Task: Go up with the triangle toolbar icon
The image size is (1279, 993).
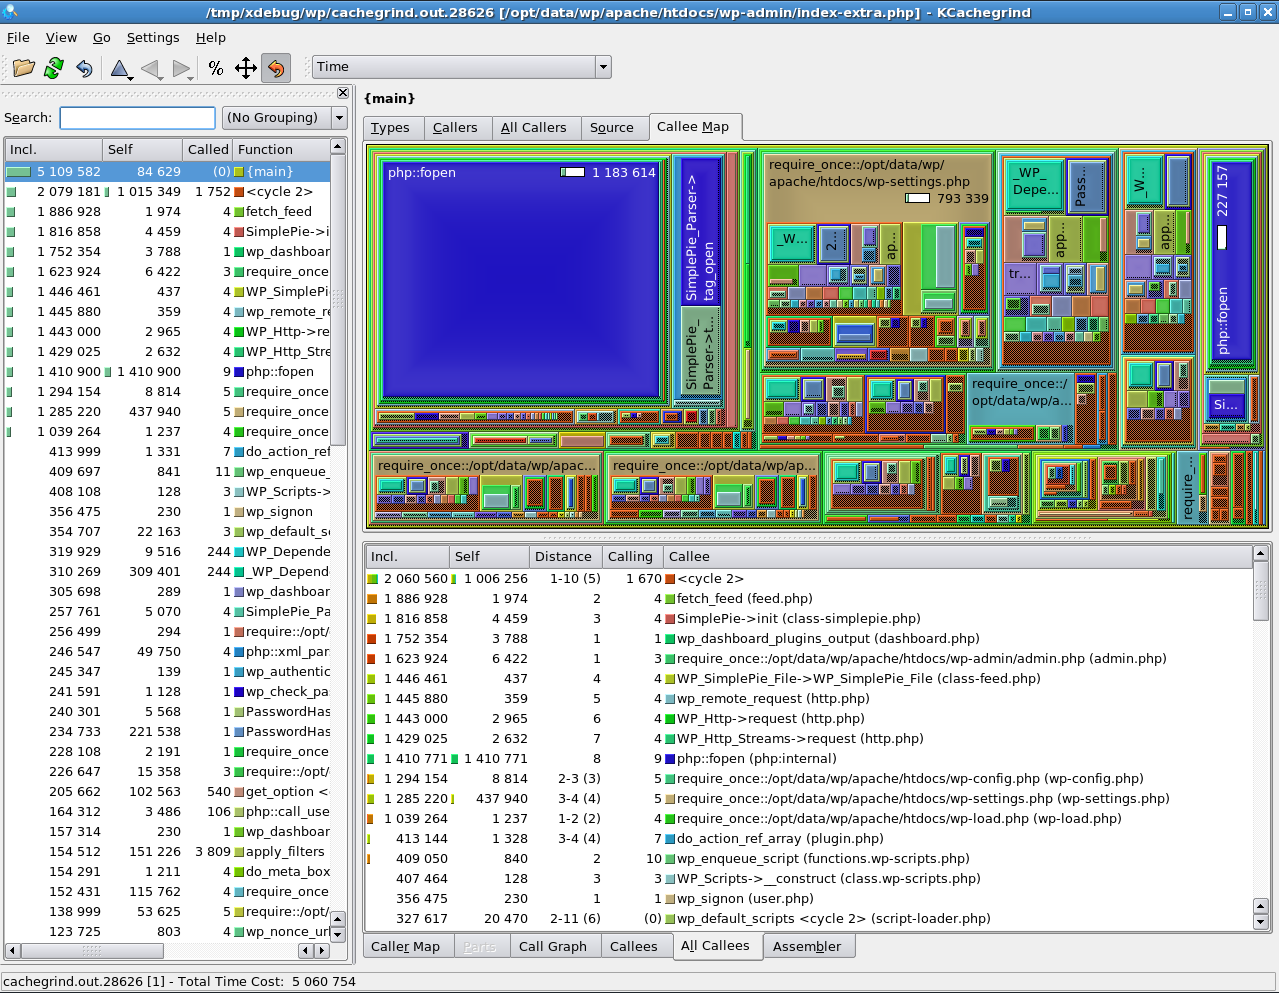Action: click(120, 67)
